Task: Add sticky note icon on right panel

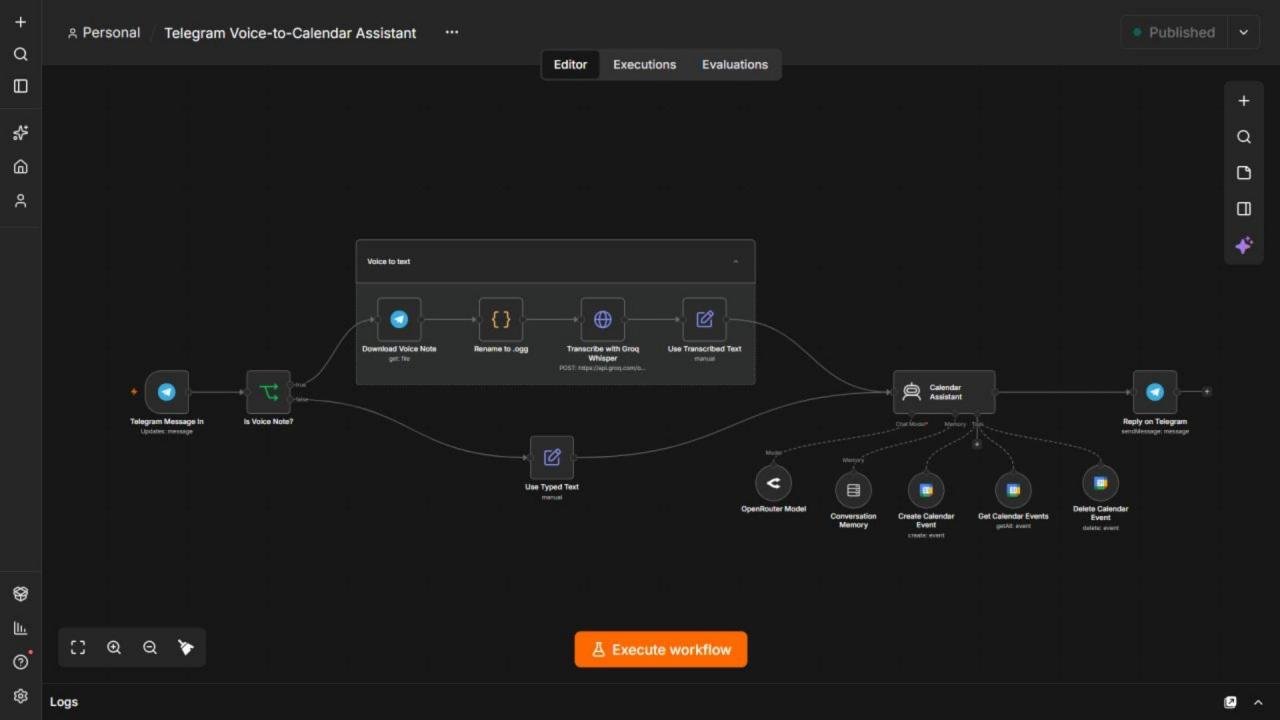Action: (1244, 173)
